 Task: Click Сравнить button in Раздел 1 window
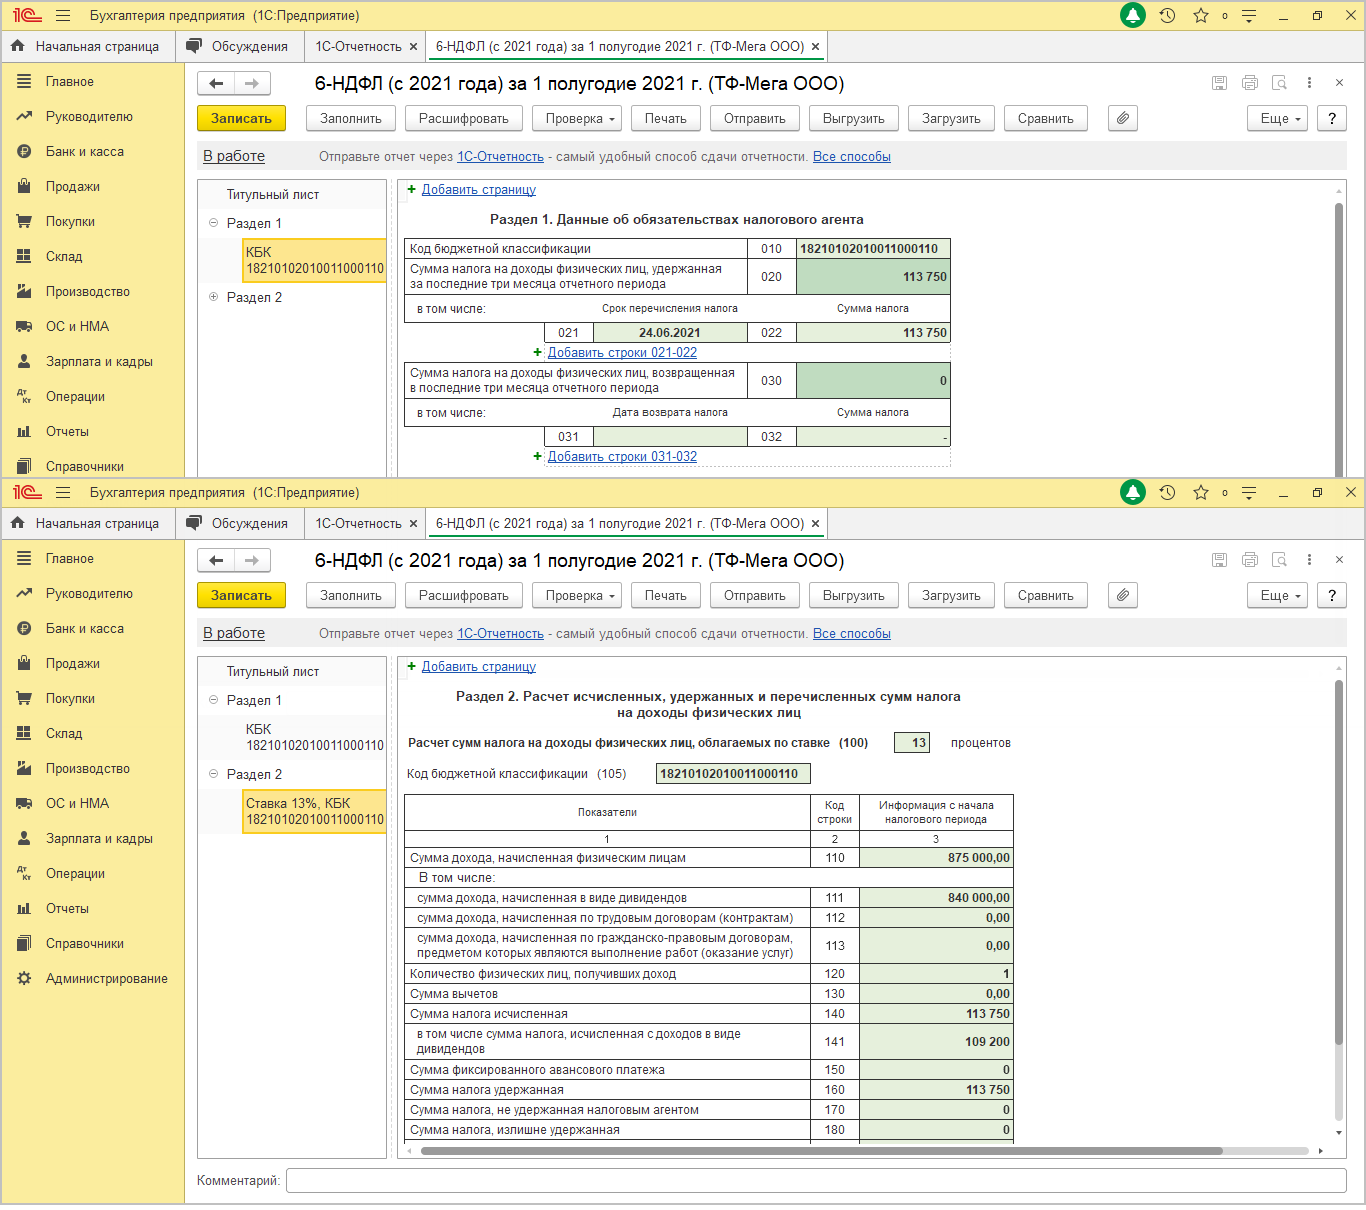(x=1046, y=118)
